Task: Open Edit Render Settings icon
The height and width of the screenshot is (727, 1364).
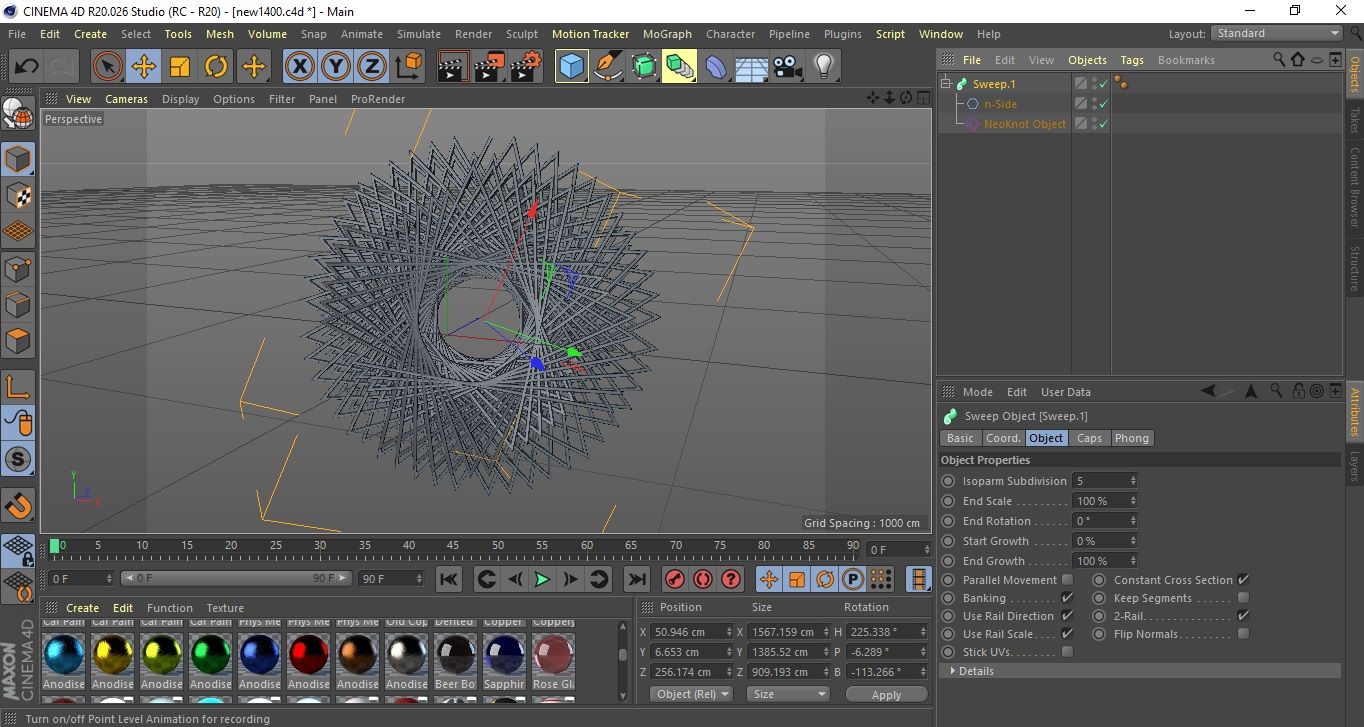Action: (526, 67)
